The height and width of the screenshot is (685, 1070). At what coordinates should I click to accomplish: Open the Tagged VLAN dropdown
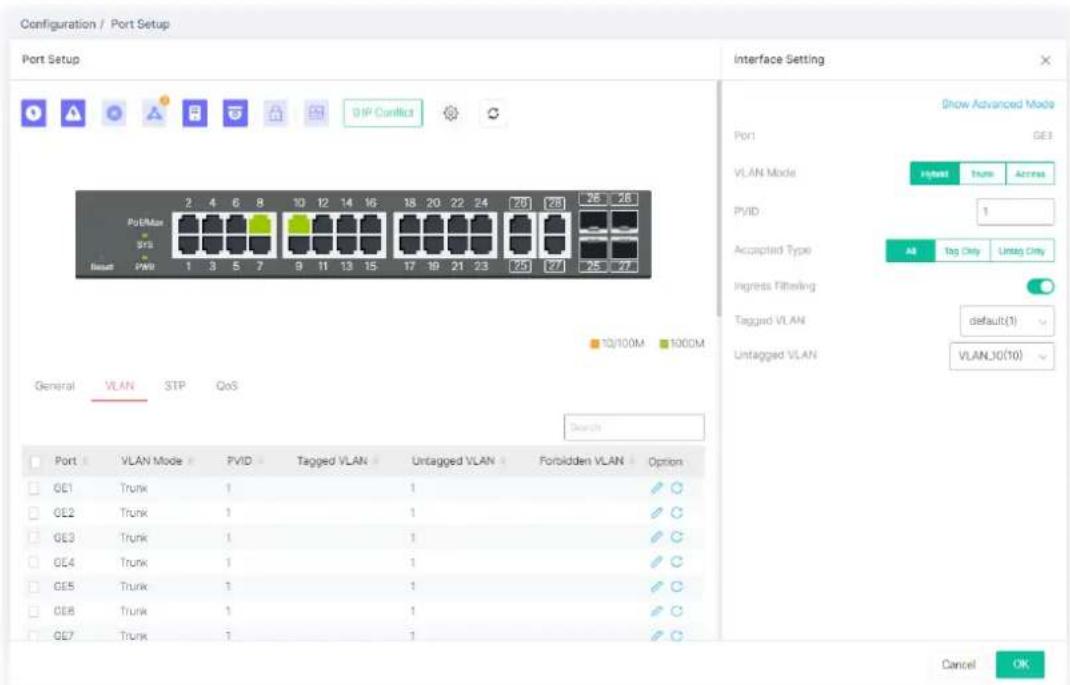1007,321
